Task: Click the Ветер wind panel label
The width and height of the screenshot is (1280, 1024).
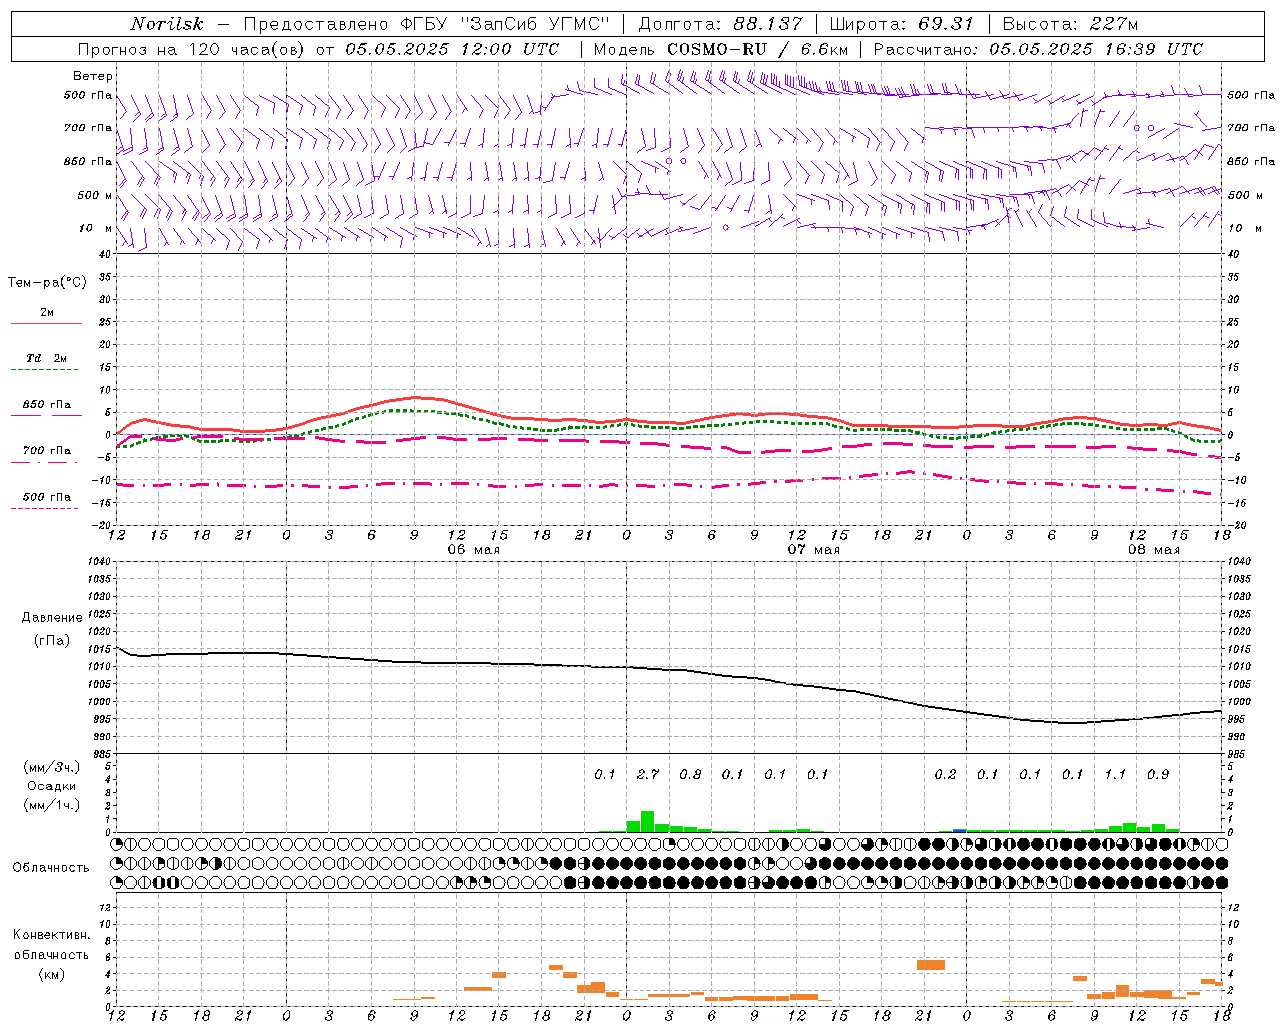Action: (x=93, y=76)
